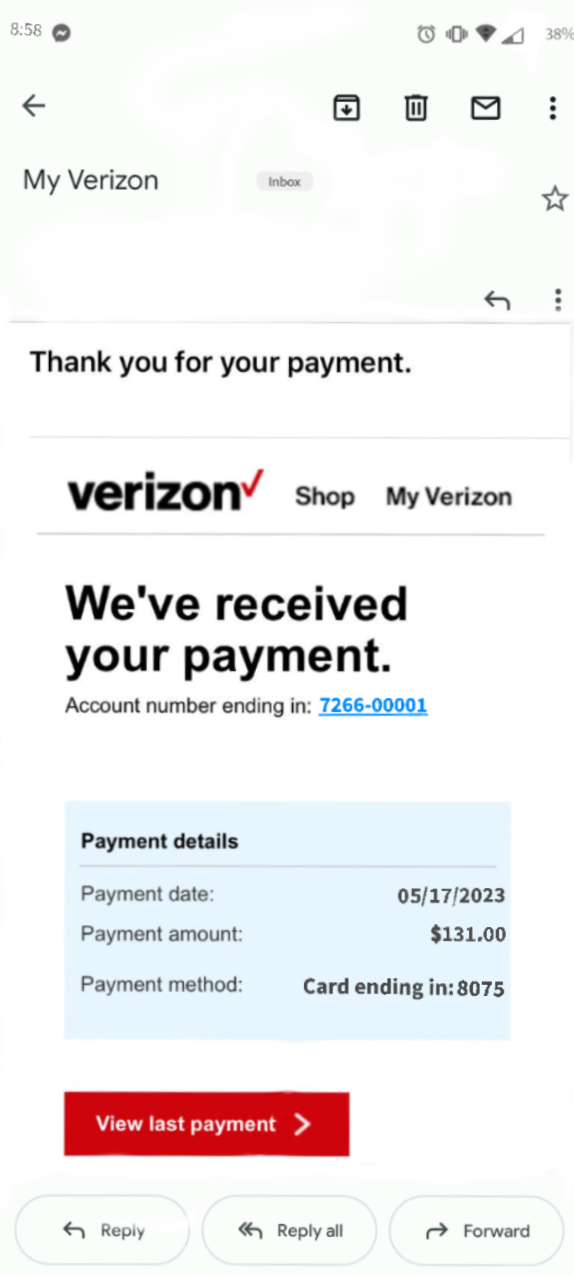Open the account number 7266-00001 link
This screenshot has width=574, height=1276.
pos(373,706)
